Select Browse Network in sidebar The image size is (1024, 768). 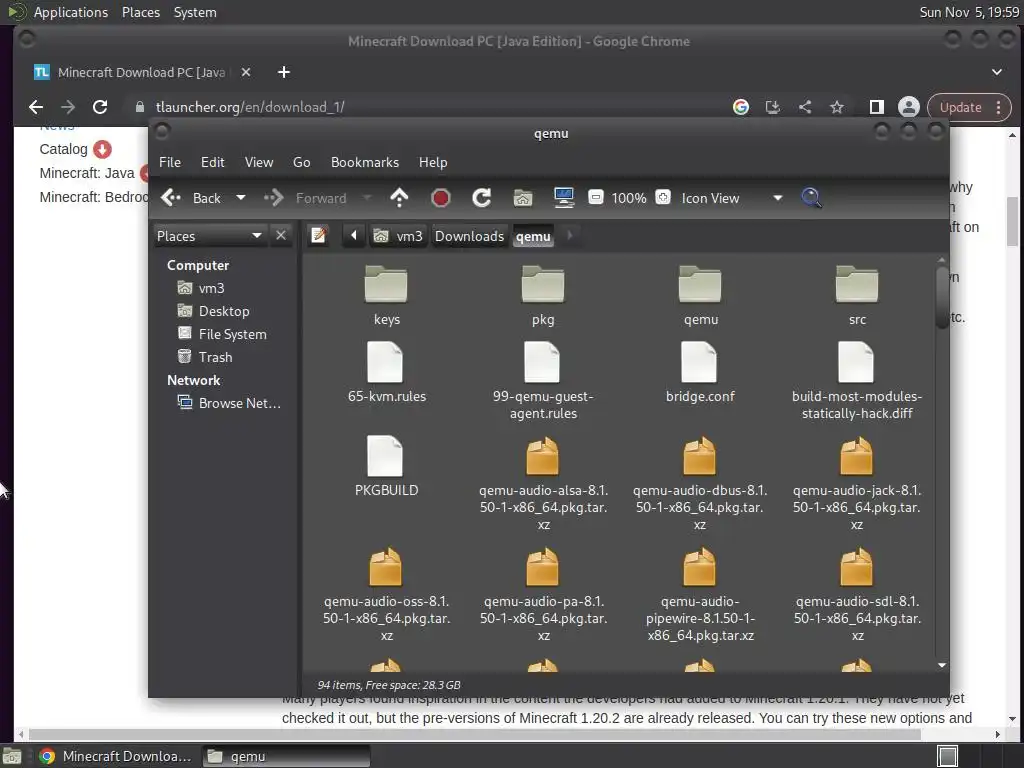239,403
